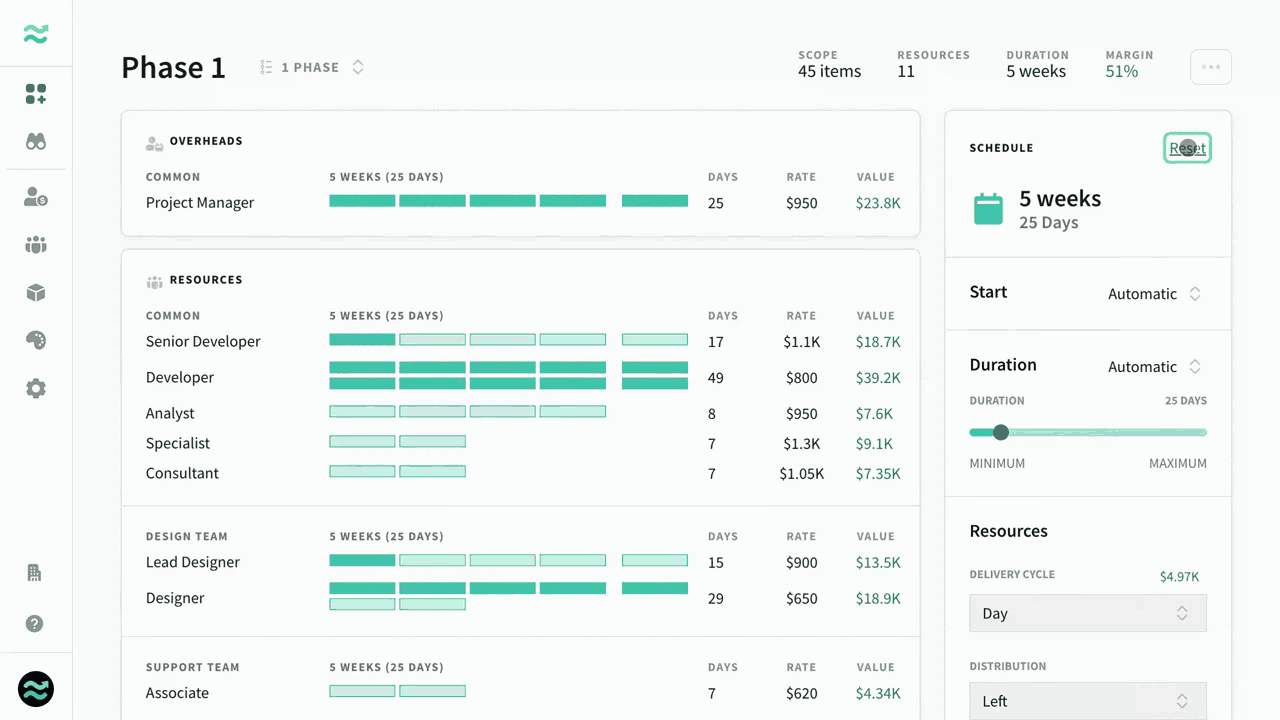The image size is (1280, 720).
Task: Expand the Delivery Cycle Day dropdown
Action: (1088, 613)
